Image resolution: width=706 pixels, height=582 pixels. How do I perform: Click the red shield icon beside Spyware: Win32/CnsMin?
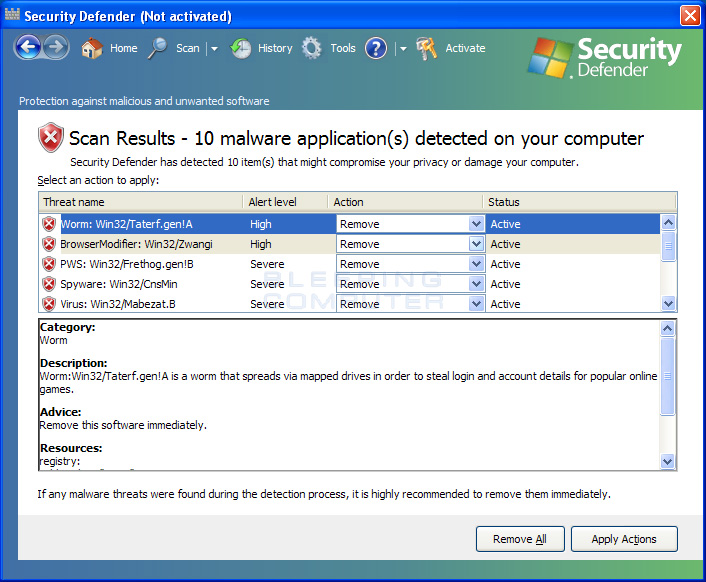(49, 284)
